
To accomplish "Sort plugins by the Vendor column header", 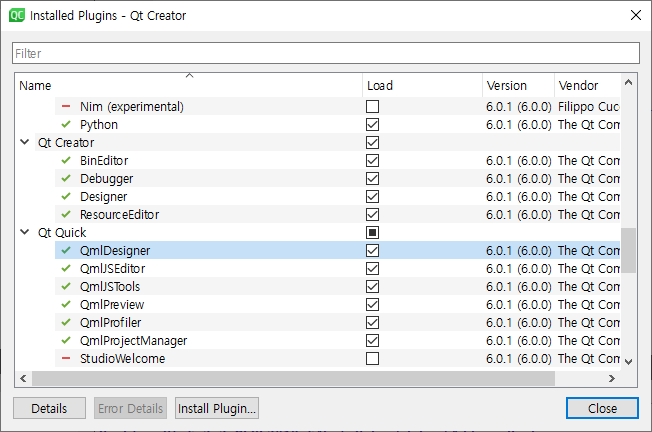I will (588, 85).
